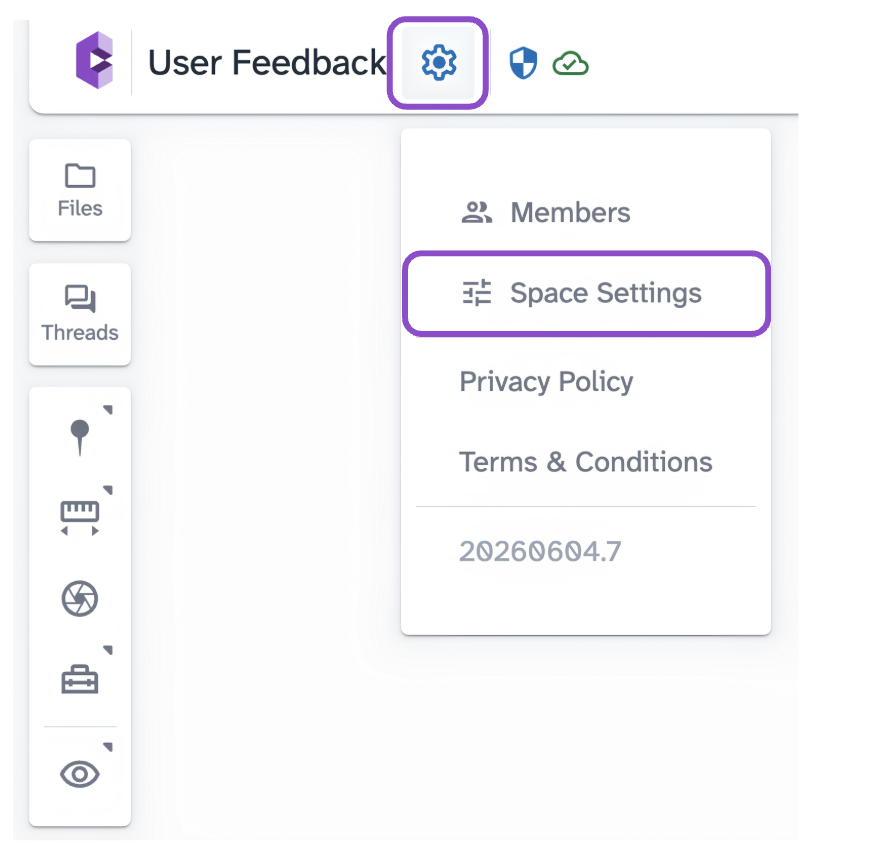Viewport: 874px width, 852px height.
Task: Open the settings gear menu
Action: tap(439, 62)
